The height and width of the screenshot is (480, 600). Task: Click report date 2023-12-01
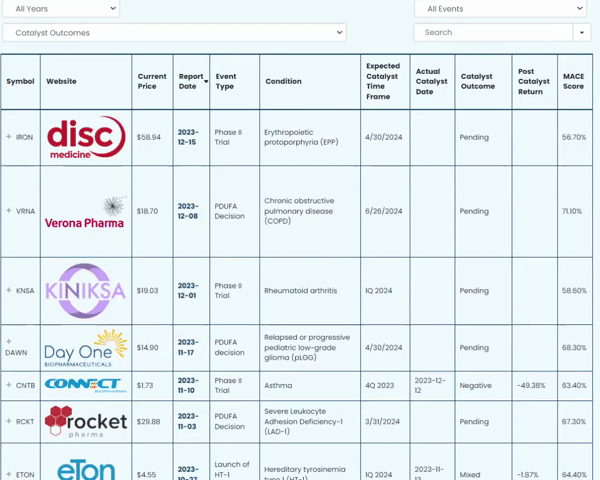click(x=188, y=291)
